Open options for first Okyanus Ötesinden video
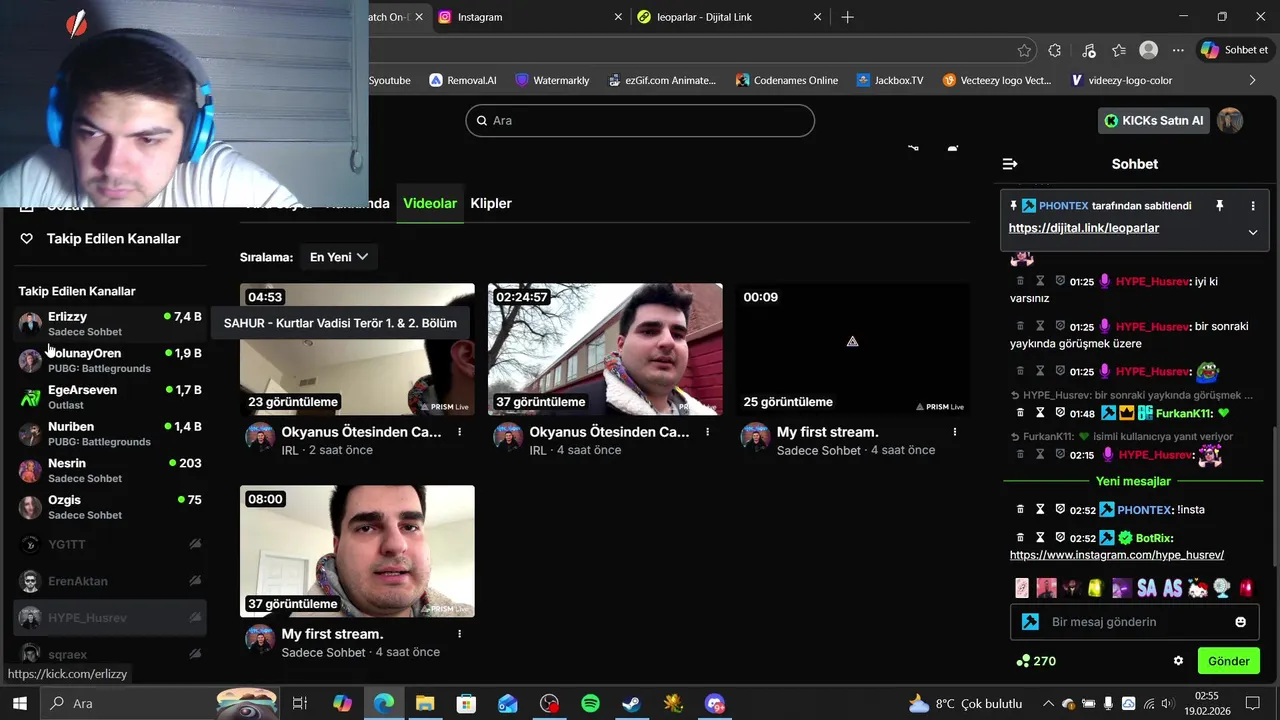The height and width of the screenshot is (720, 1280). (x=460, y=432)
